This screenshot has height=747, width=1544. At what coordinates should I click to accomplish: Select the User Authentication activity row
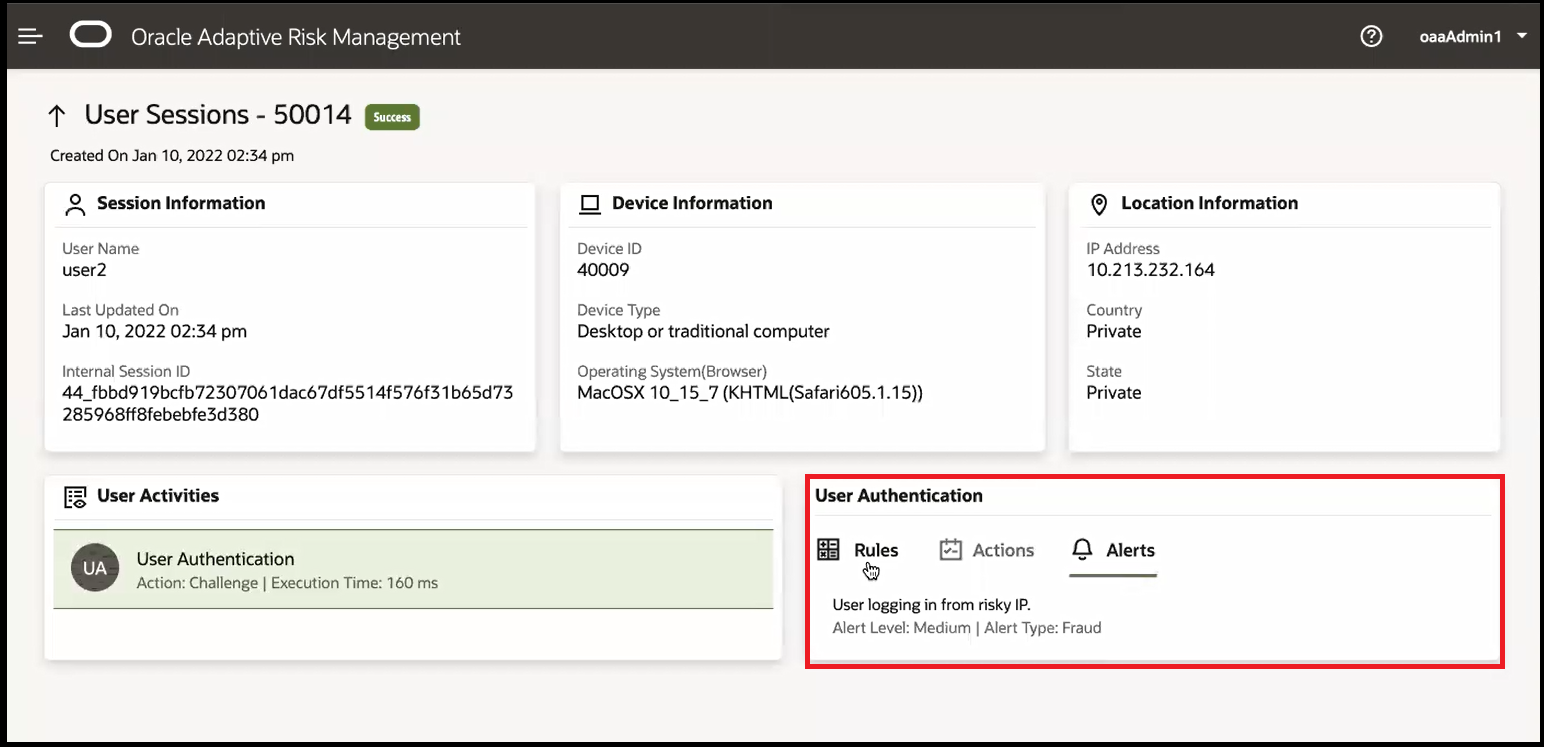(413, 569)
